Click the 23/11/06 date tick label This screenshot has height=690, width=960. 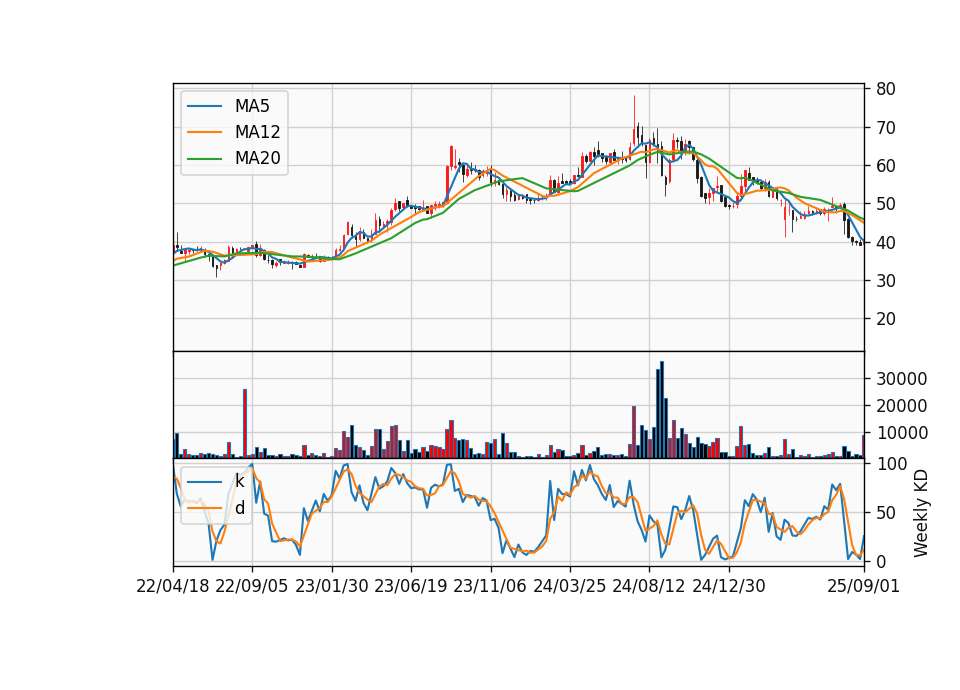[x=490, y=586]
